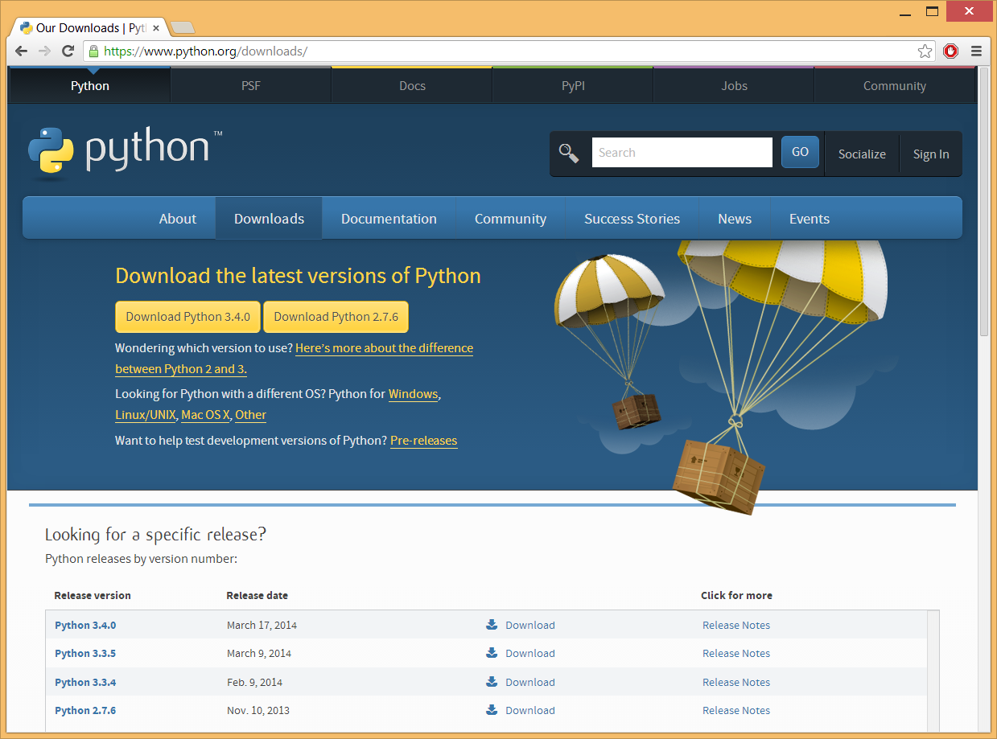Click the red extension icon in toolbar
This screenshot has width=997, height=739.
click(x=951, y=52)
